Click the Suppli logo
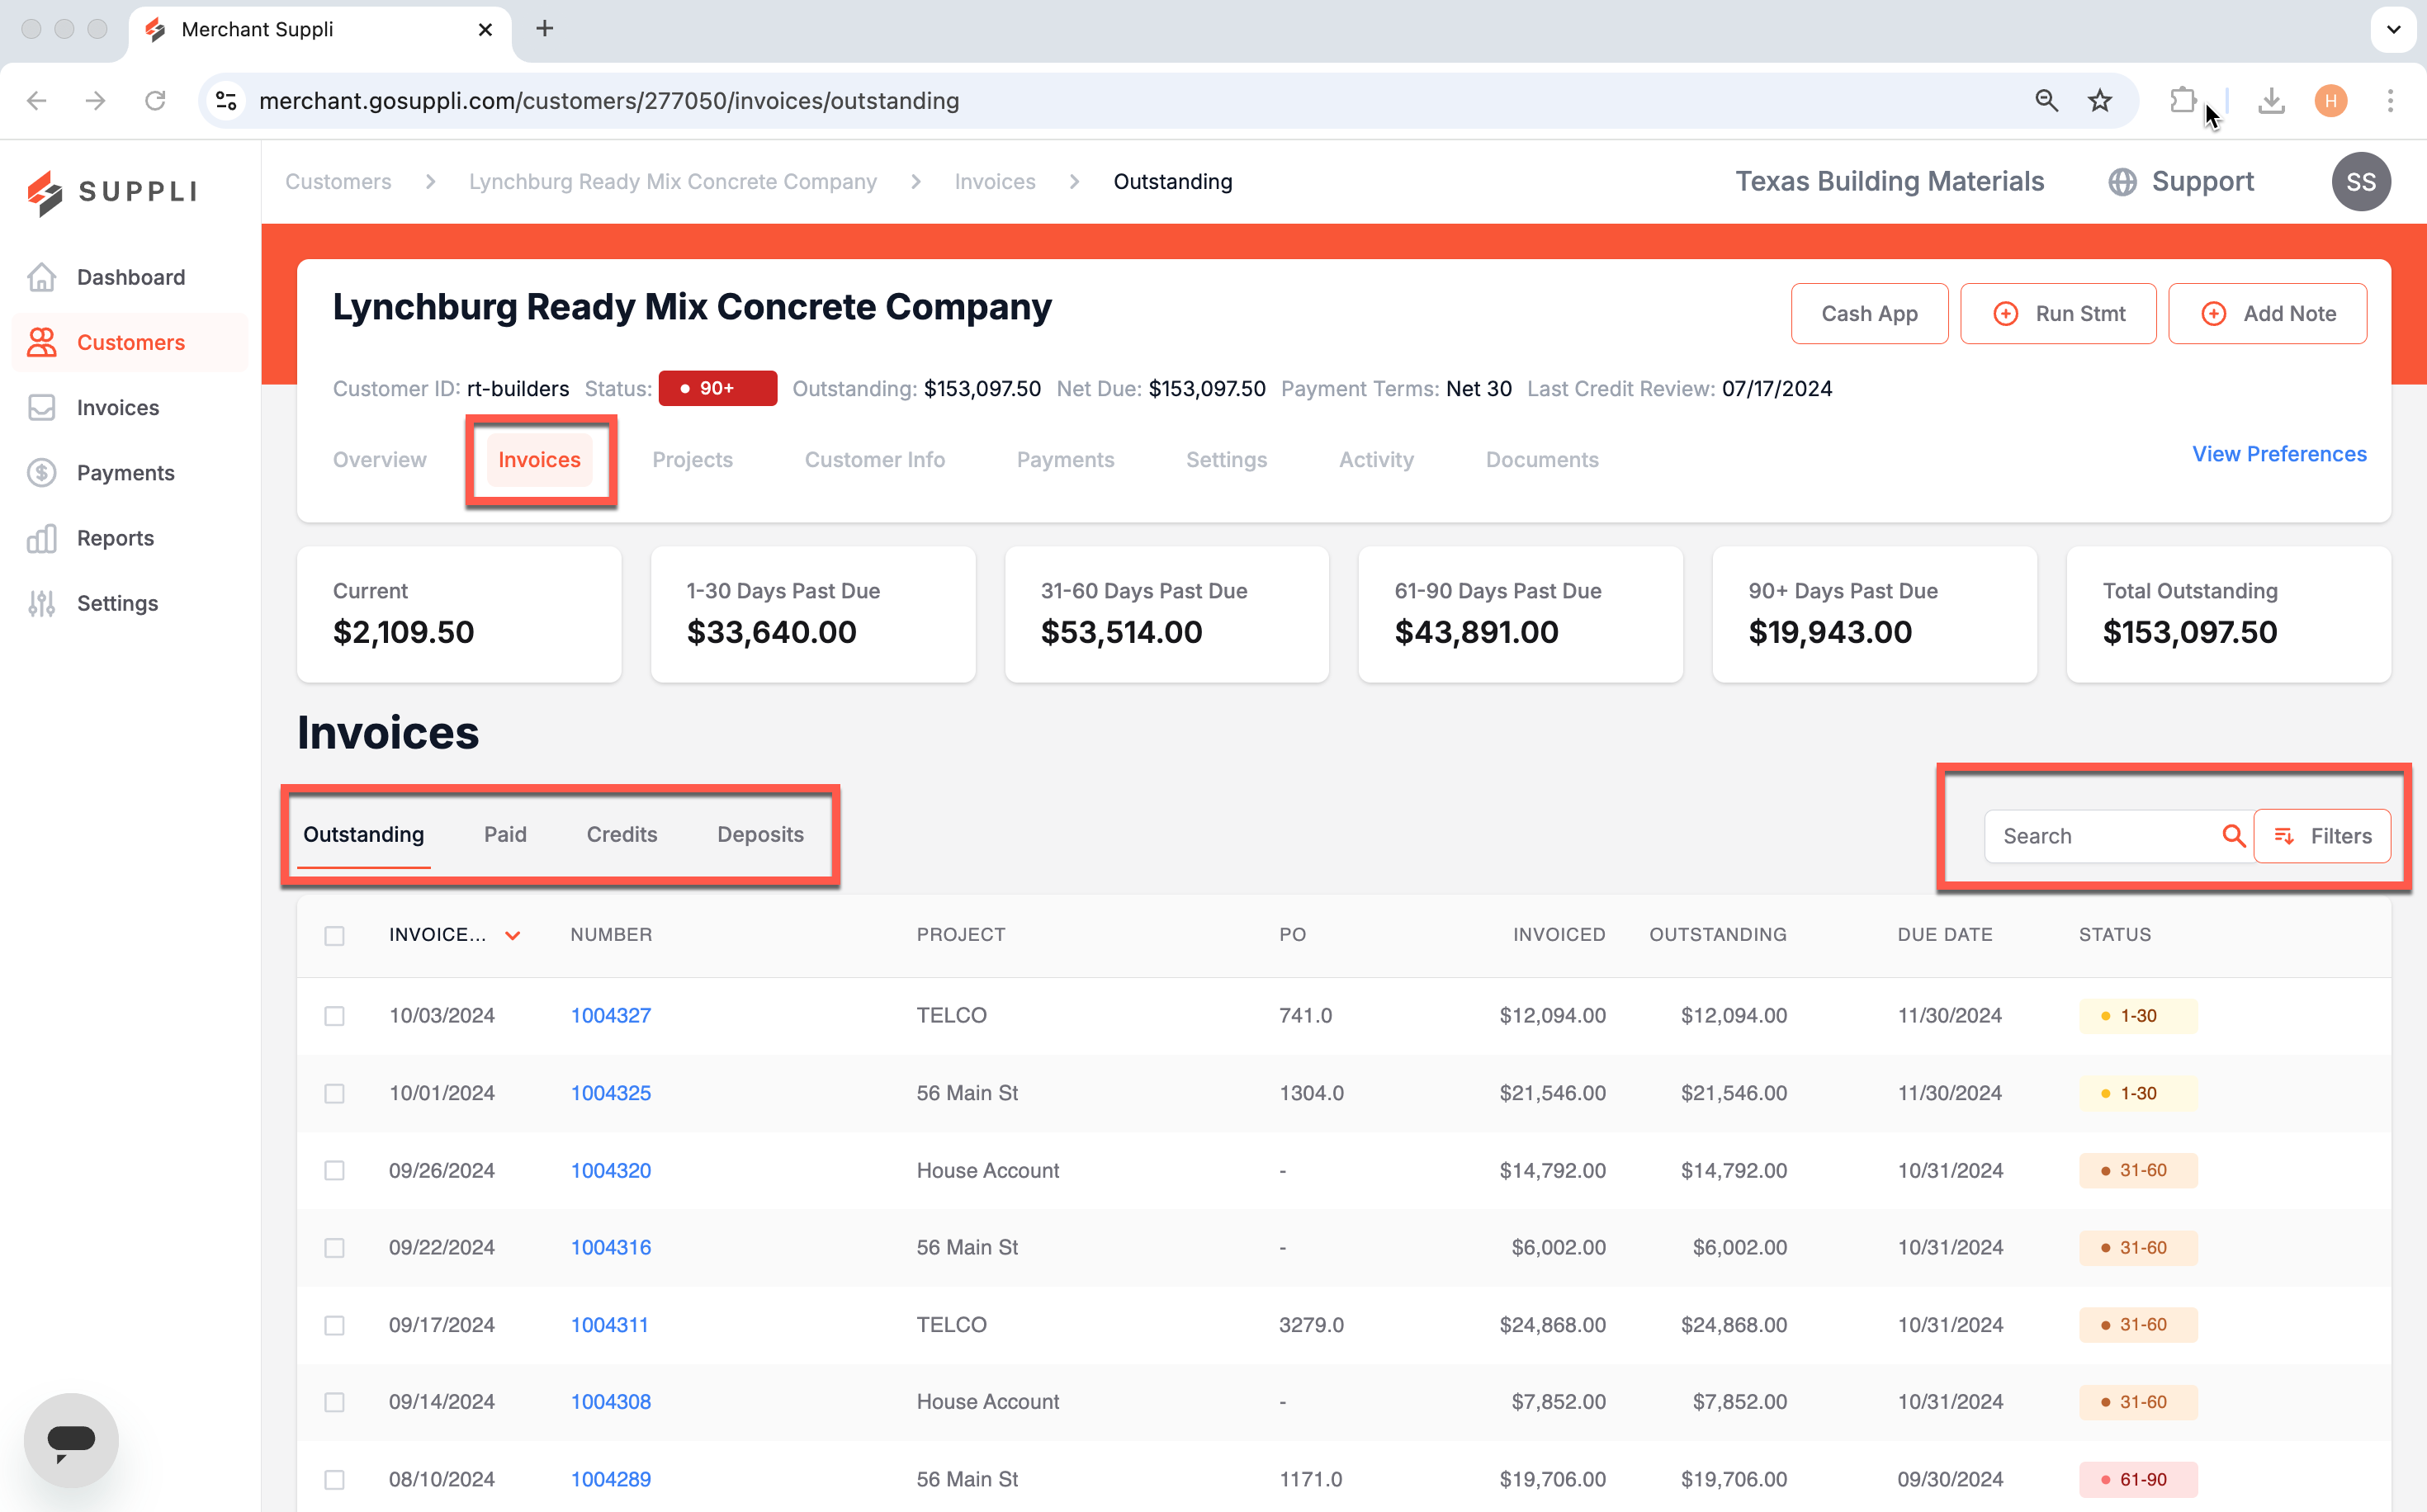 pos(112,192)
